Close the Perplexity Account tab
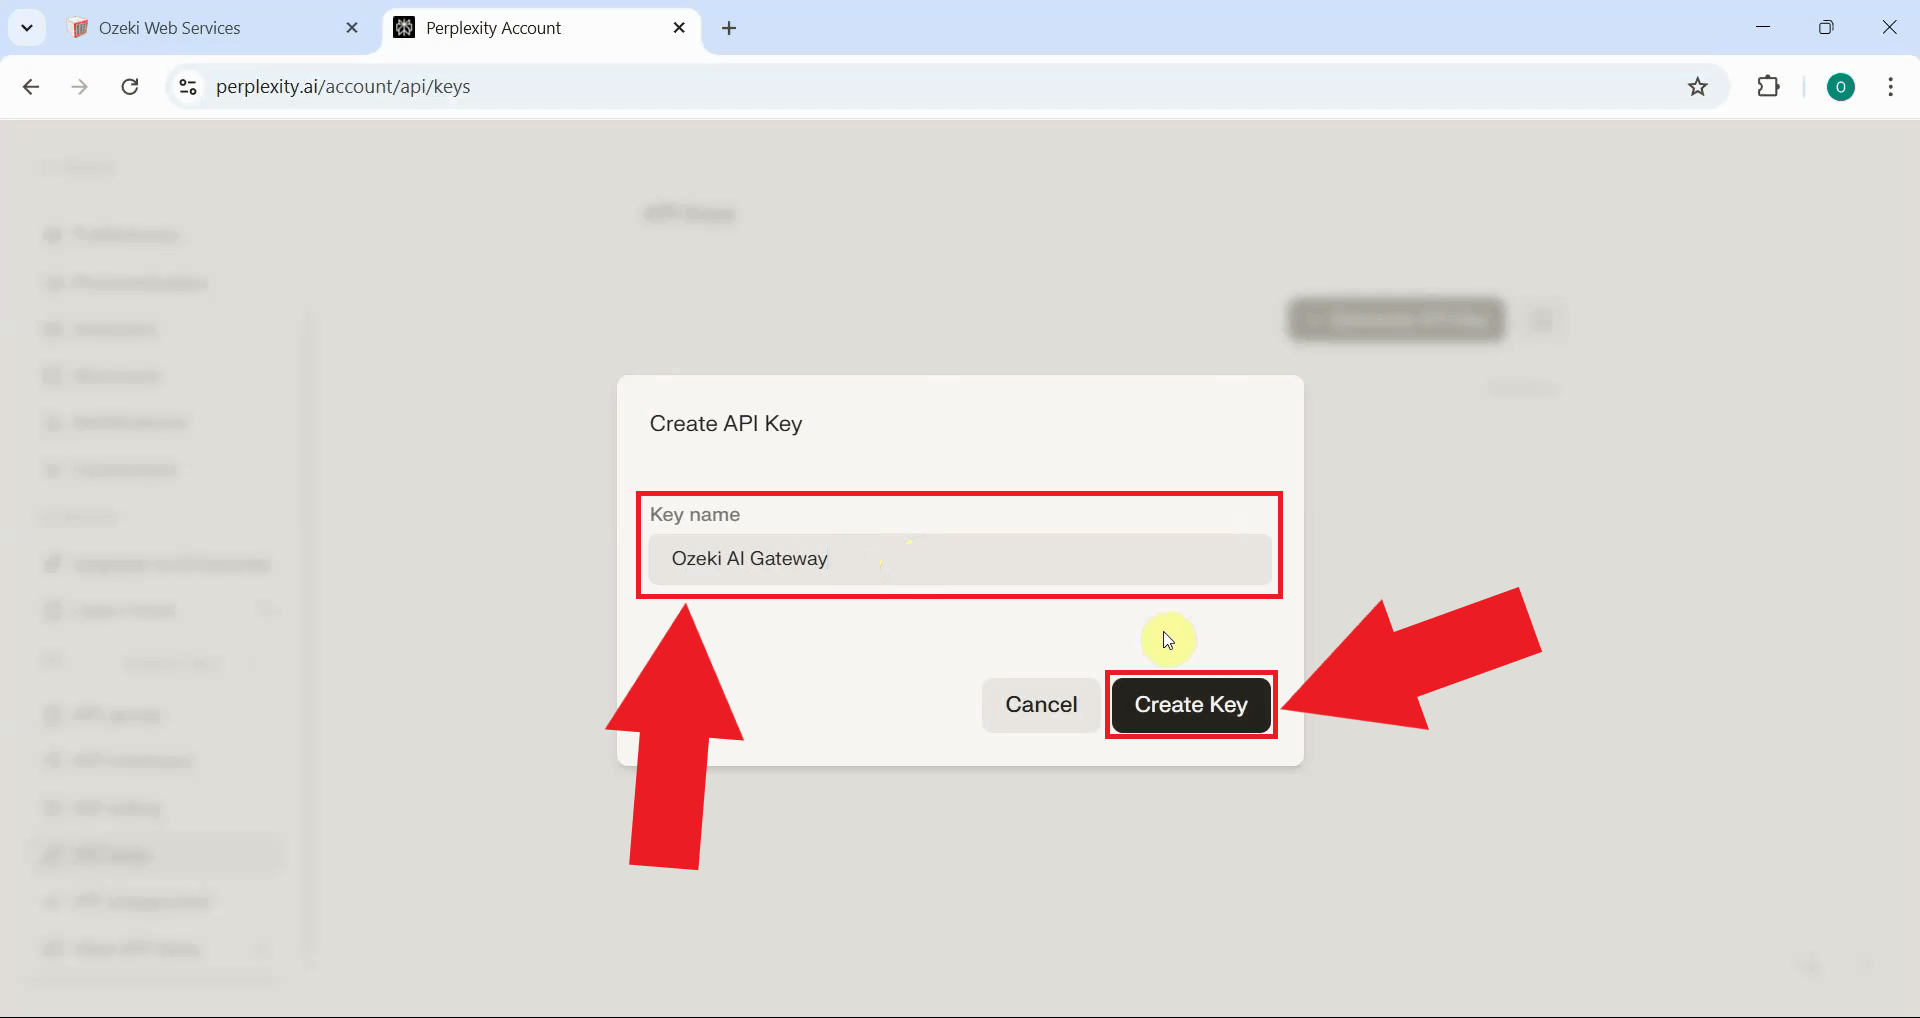Image resolution: width=1920 pixels, height=1018 pixels. (679, 28)
